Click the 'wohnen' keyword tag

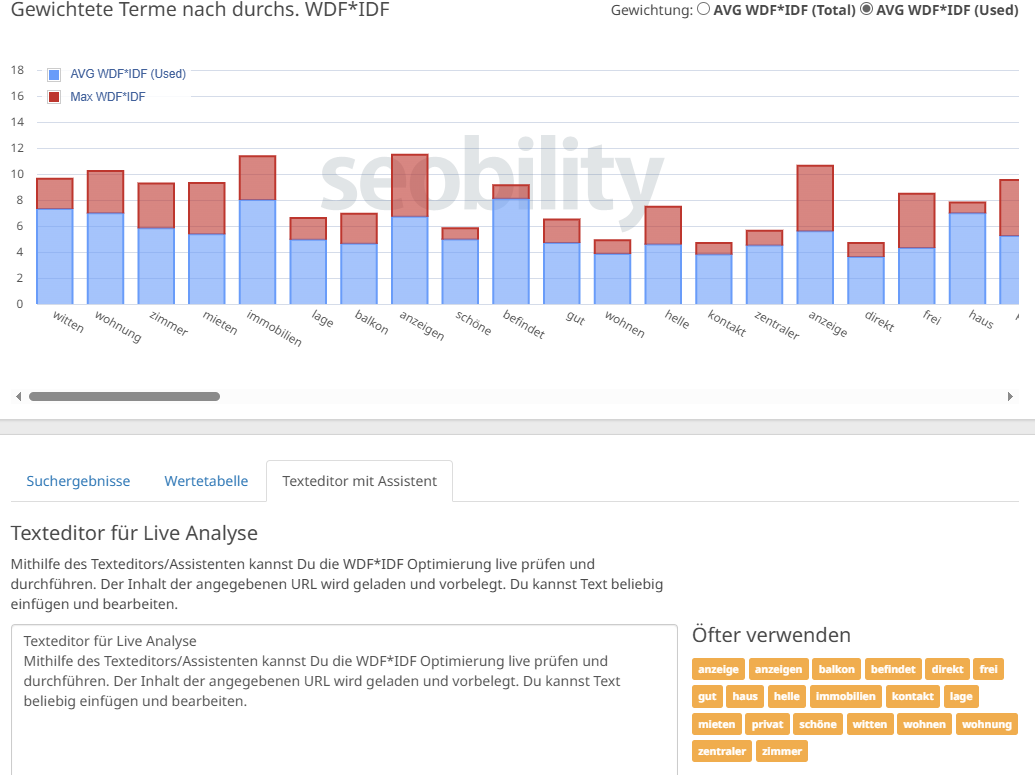pos(924,724)
